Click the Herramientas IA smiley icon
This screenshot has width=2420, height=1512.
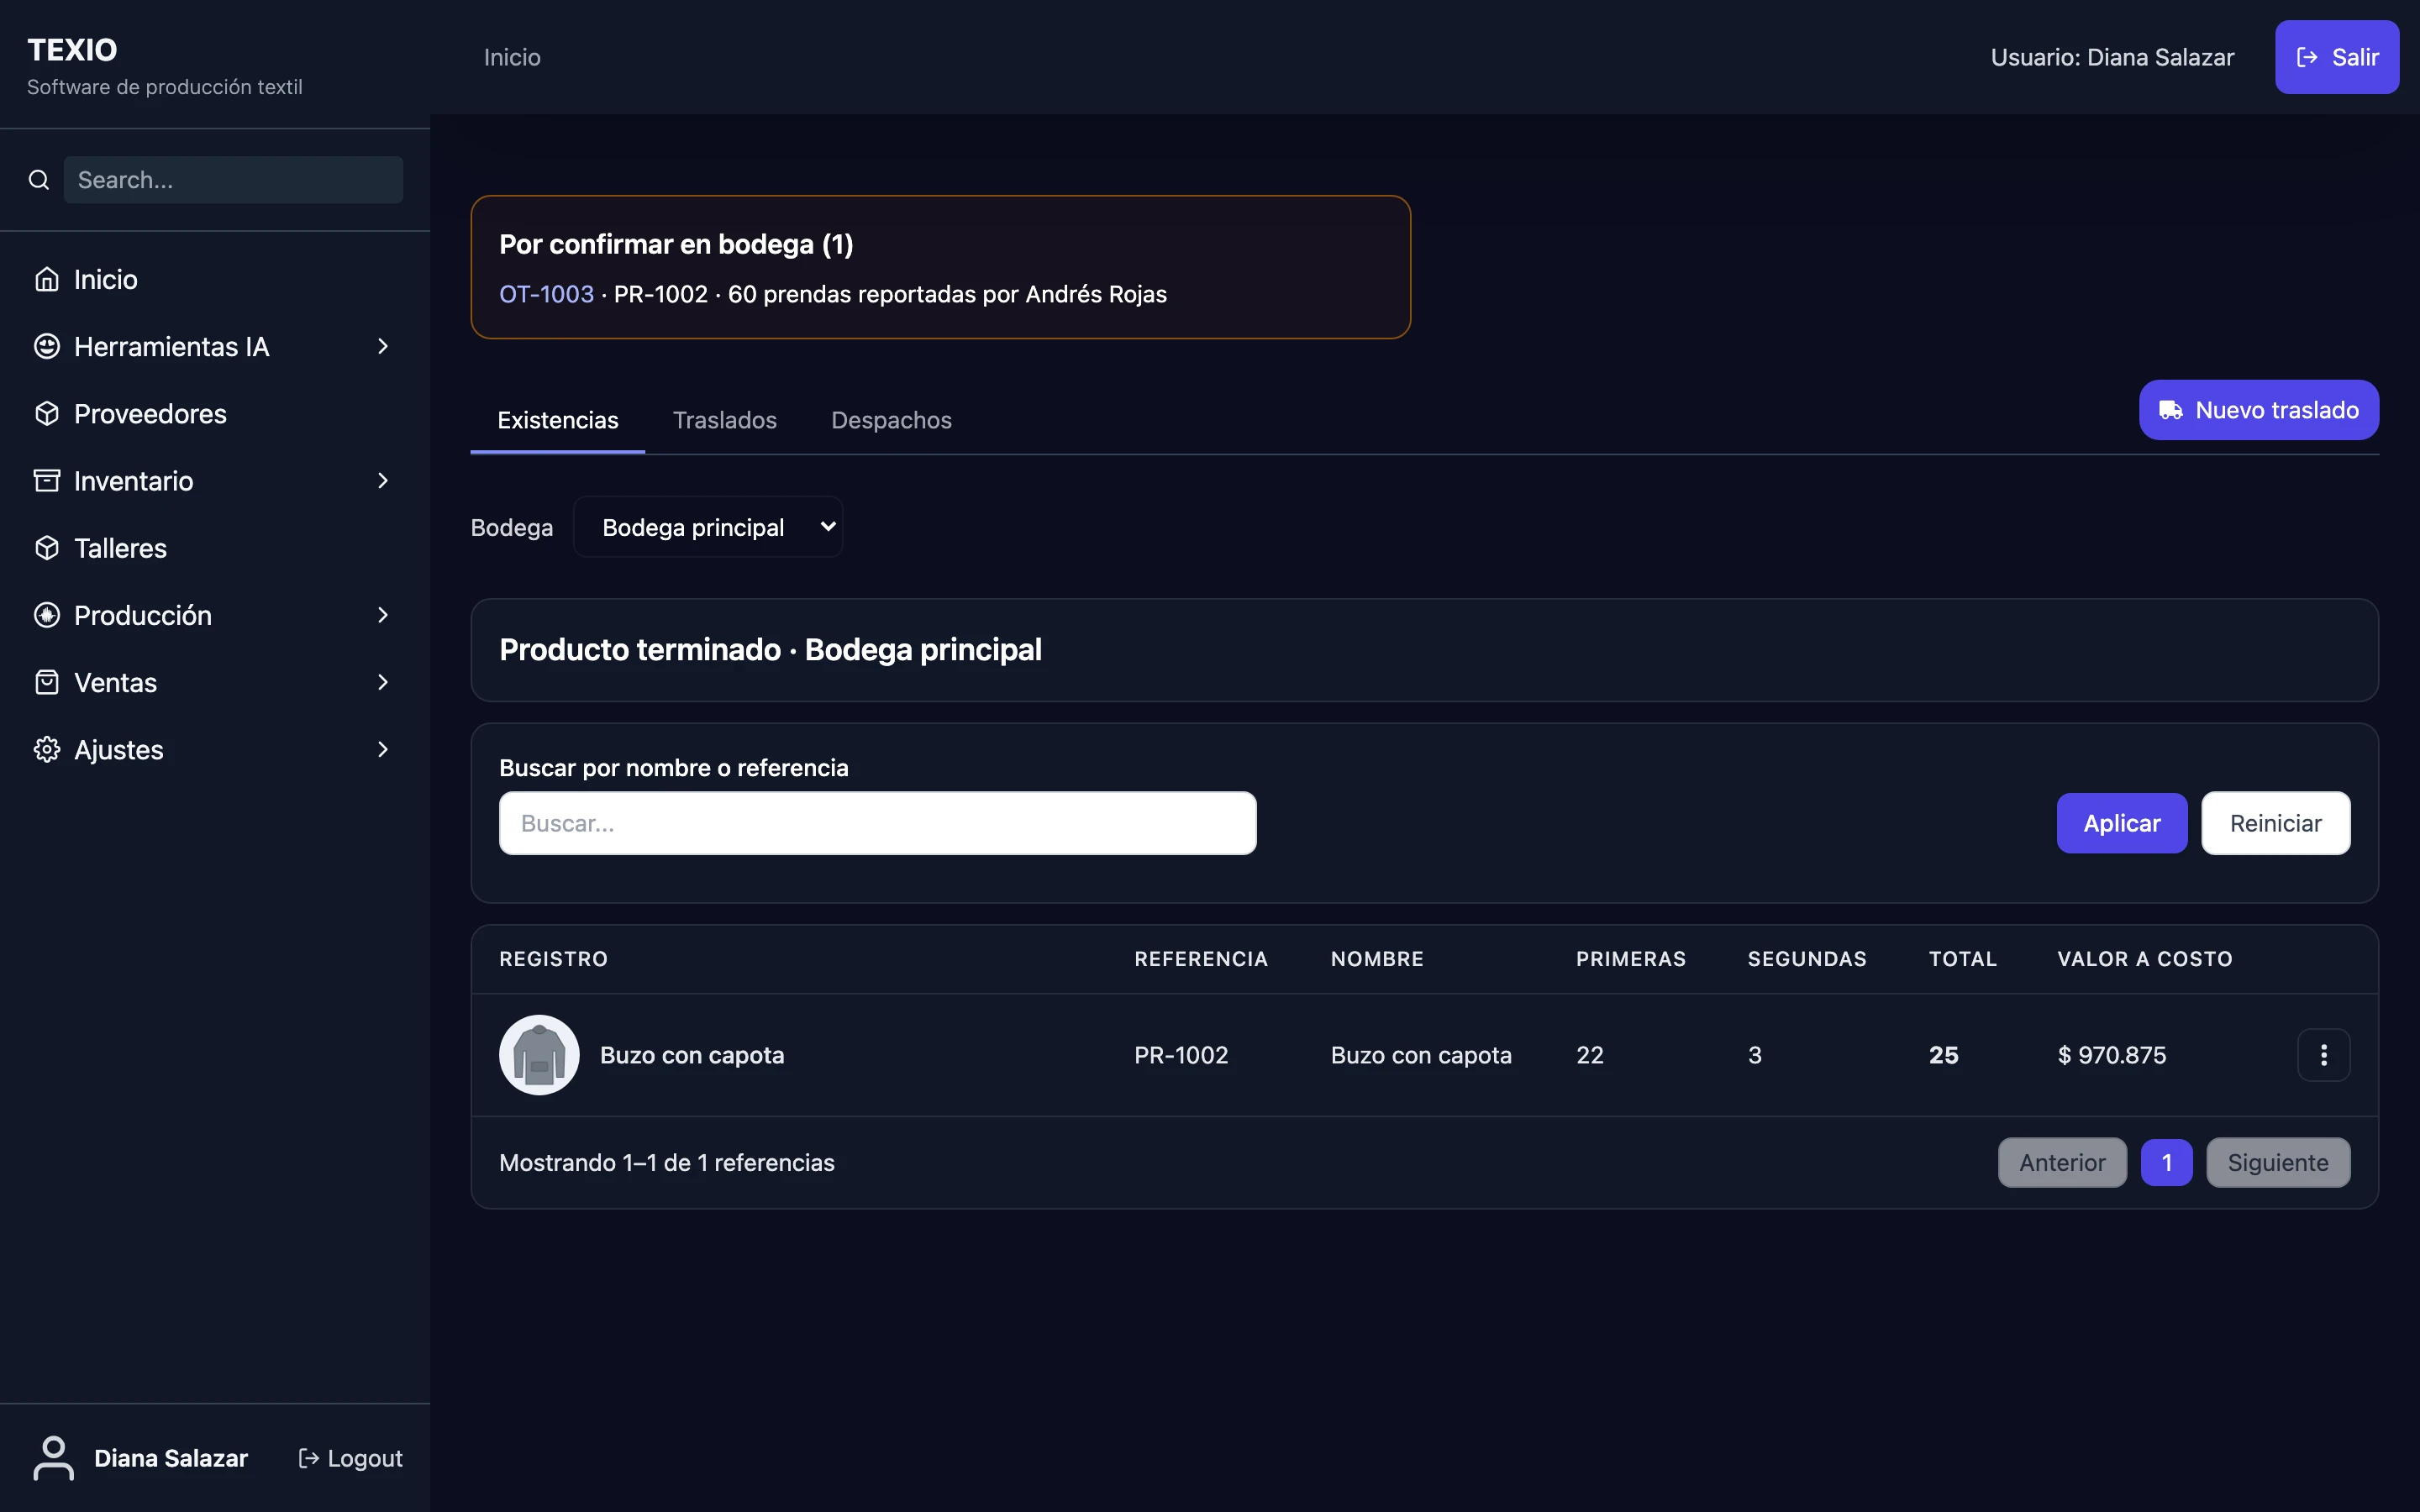47,346
